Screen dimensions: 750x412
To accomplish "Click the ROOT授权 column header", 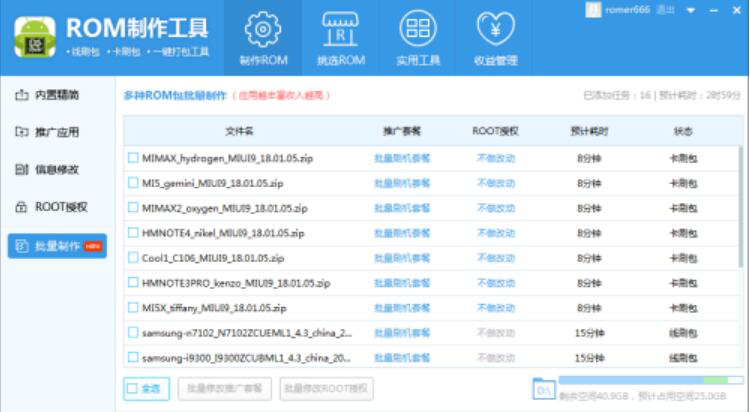I will pos(496,131).
